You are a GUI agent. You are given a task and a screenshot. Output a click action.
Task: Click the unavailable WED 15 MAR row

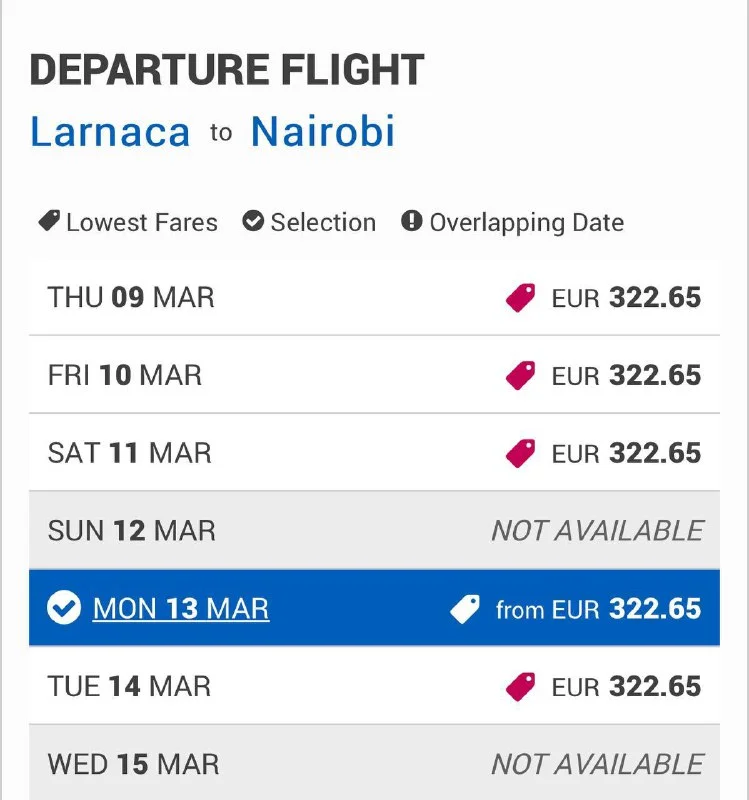click(x=374, y=765)
